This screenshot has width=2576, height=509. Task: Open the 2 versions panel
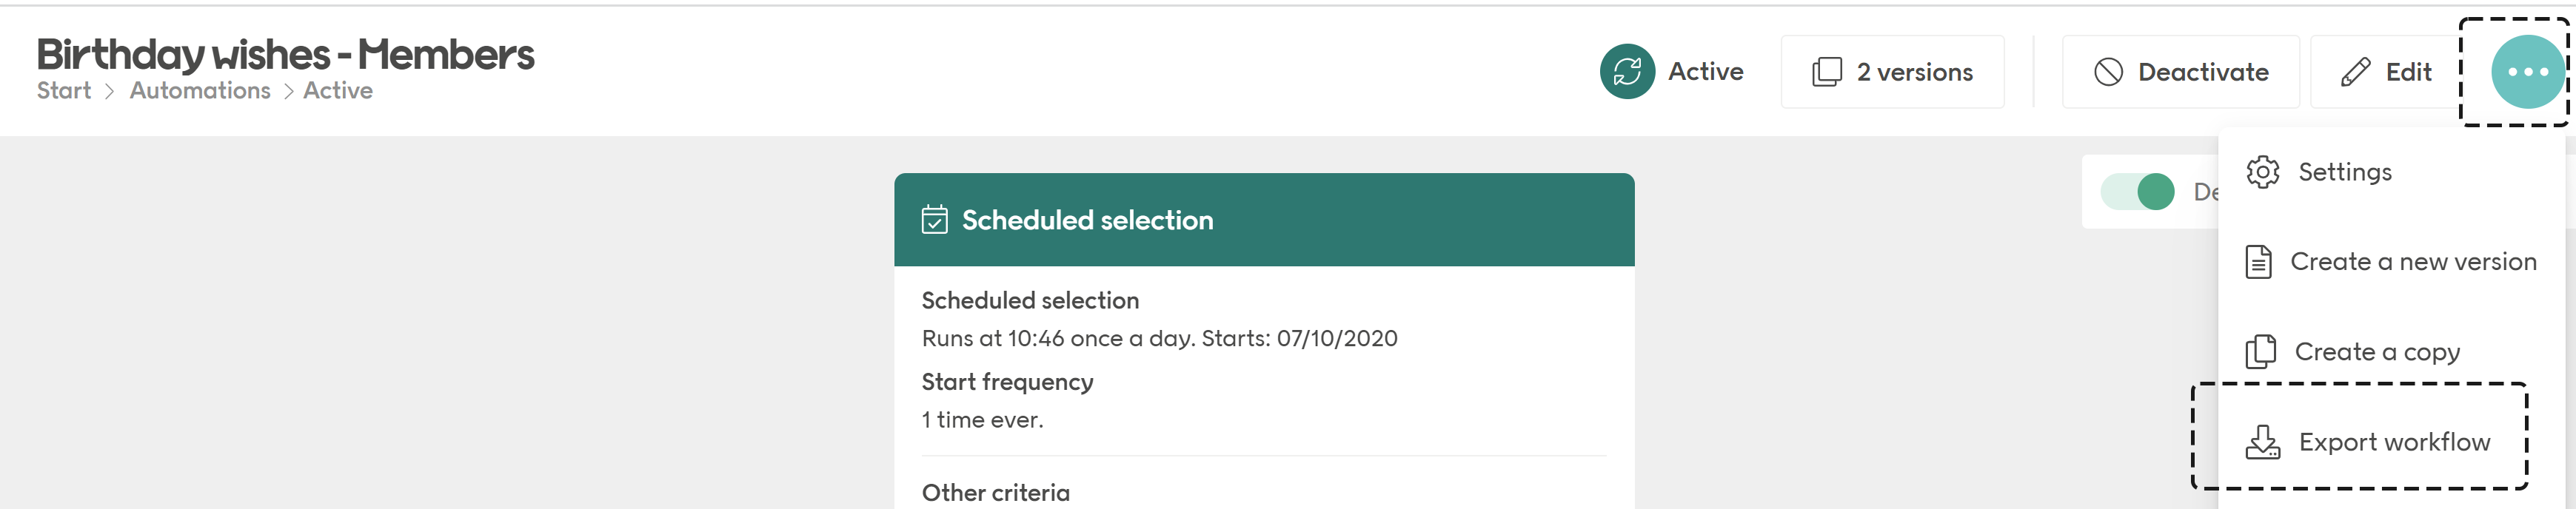(1893, 71)
